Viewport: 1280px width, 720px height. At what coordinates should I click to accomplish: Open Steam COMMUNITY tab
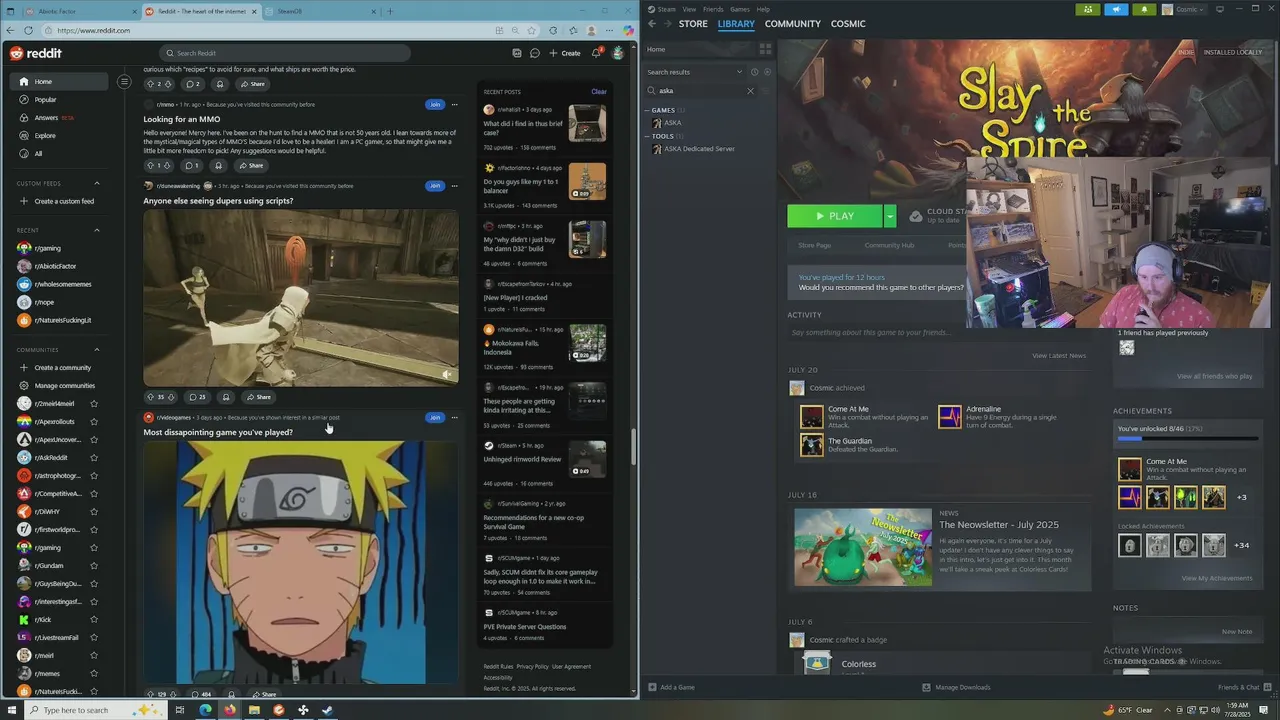(x=792, y=24)
